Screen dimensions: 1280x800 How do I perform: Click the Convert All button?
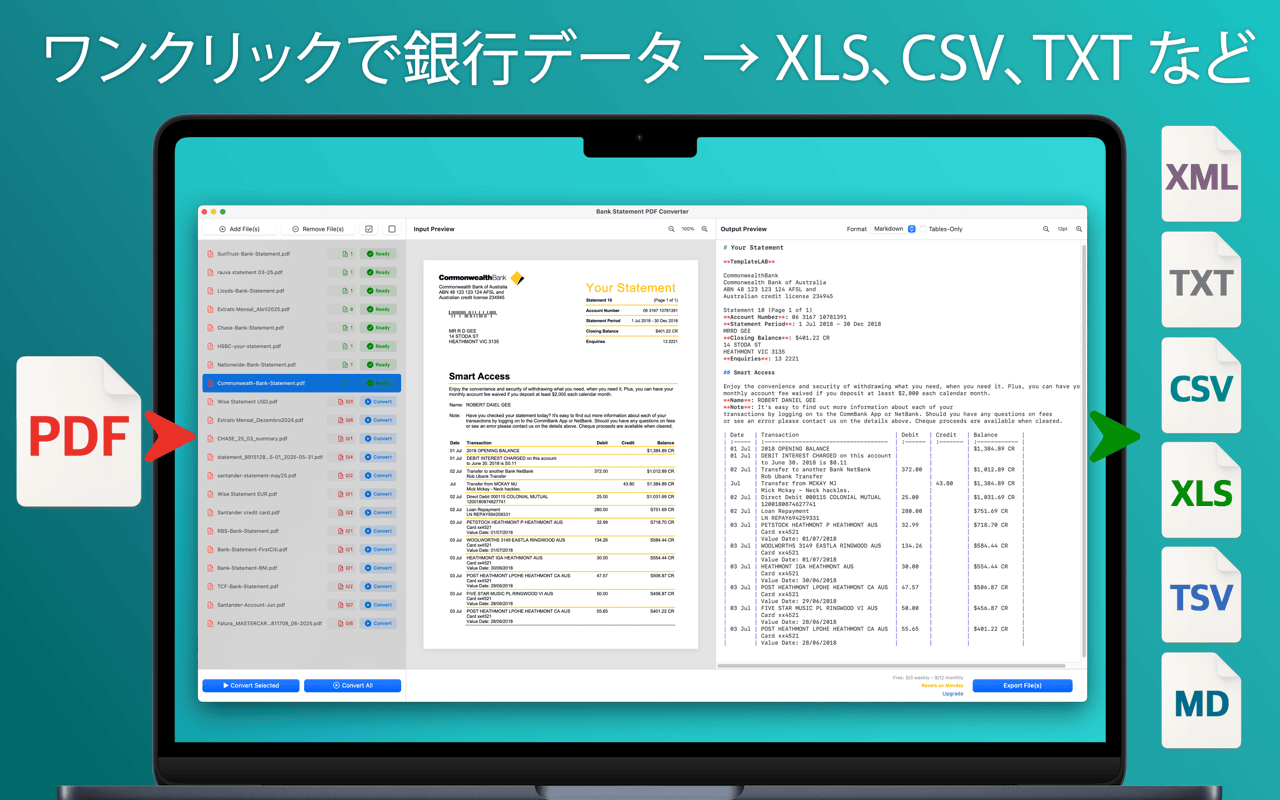tap(353, 686)
